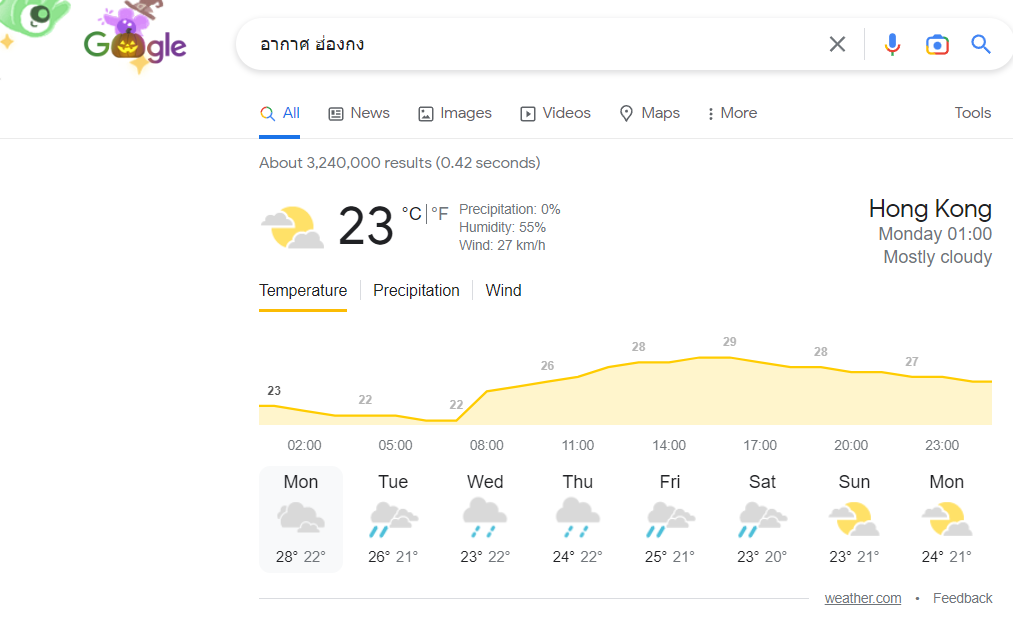Send Feedback on the weather card
Image resolution: width=1013 pixels, height=633 pixels.
tap(962, 598)
